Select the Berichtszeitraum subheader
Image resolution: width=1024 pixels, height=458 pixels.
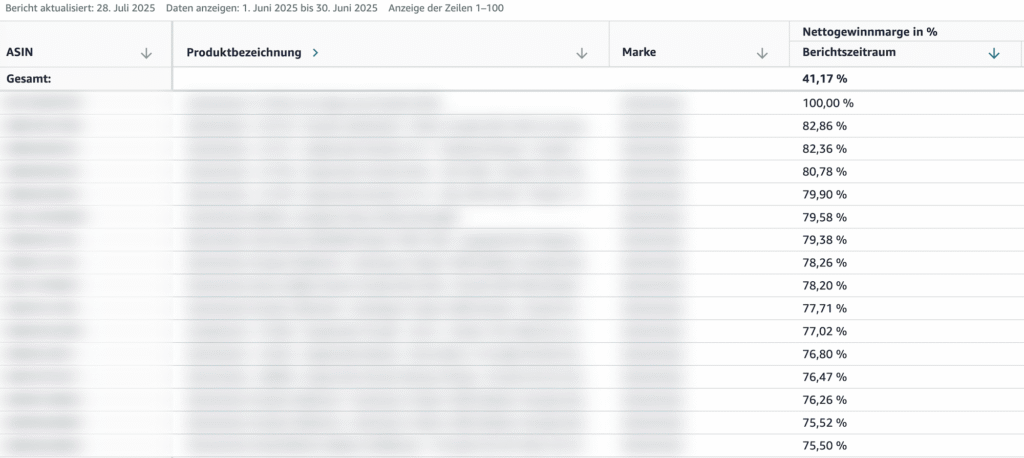[849, 53]
